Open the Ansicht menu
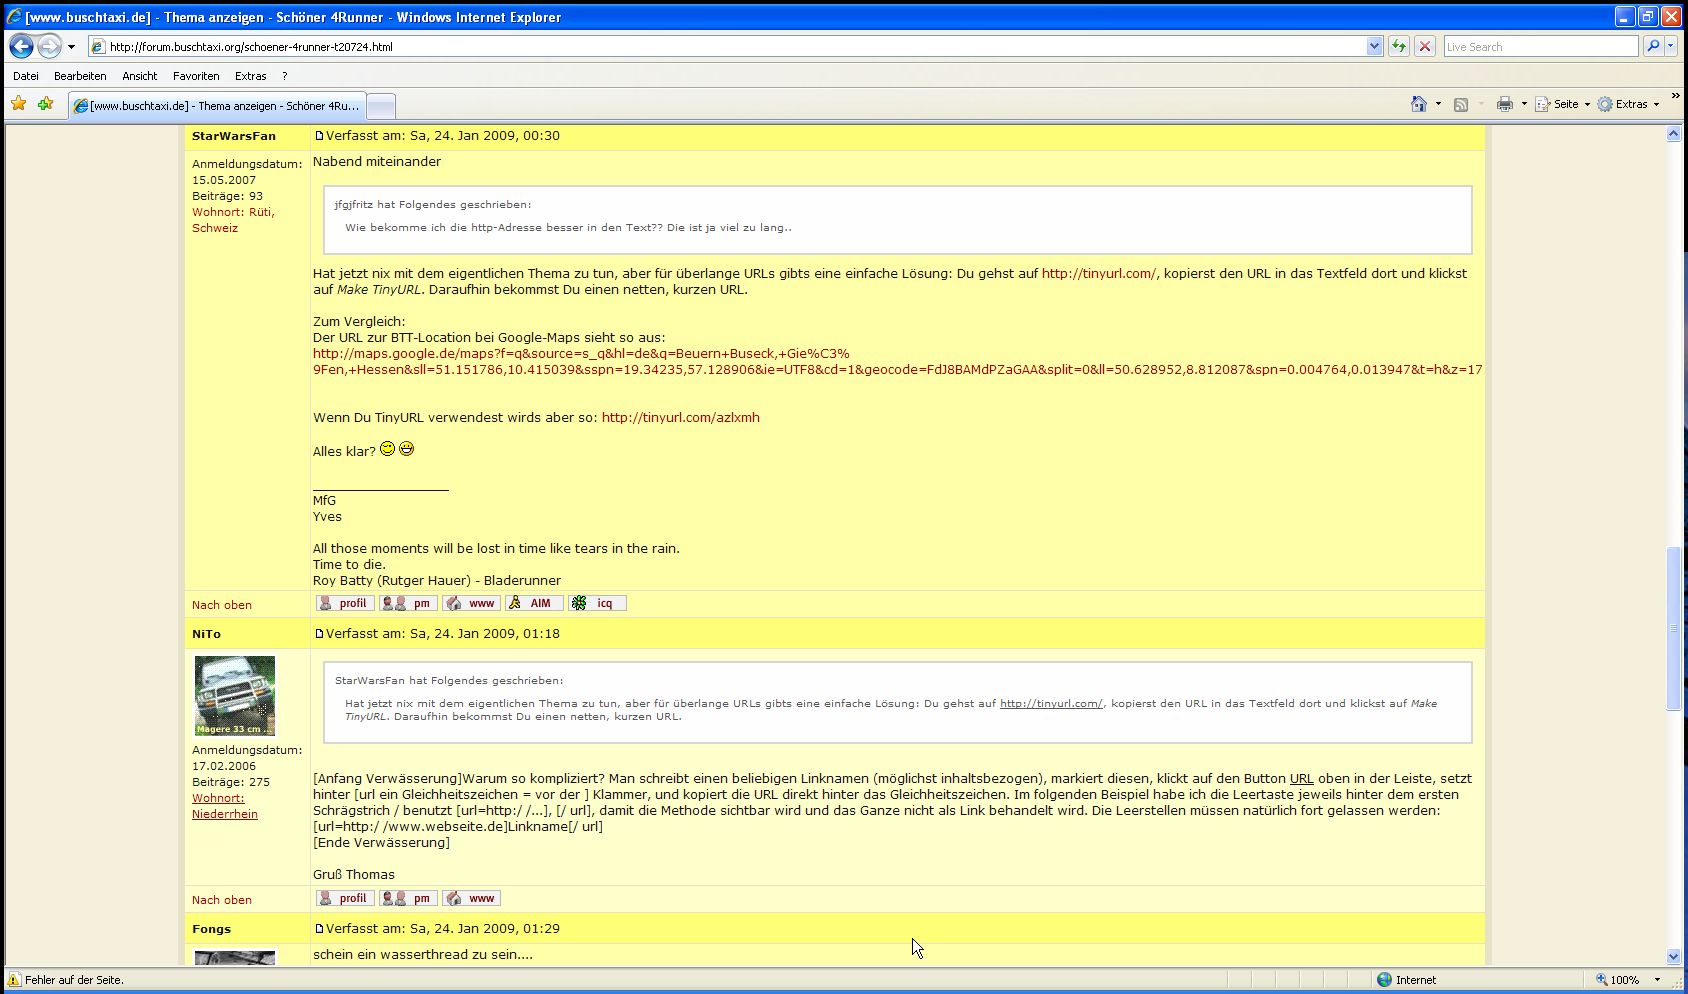The image size is (1688, 994). (x=139, y=76)
